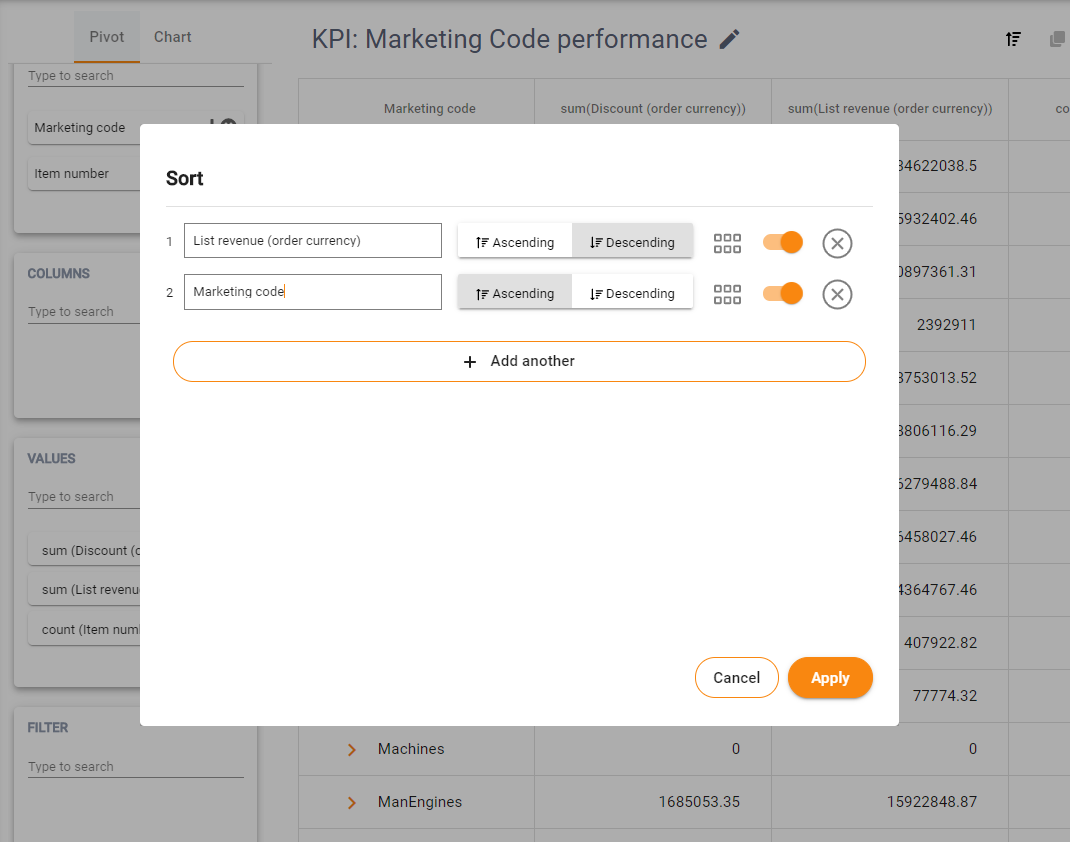Click the Apply button
The image size is (1070, 842).
click(x=830, y=678)
